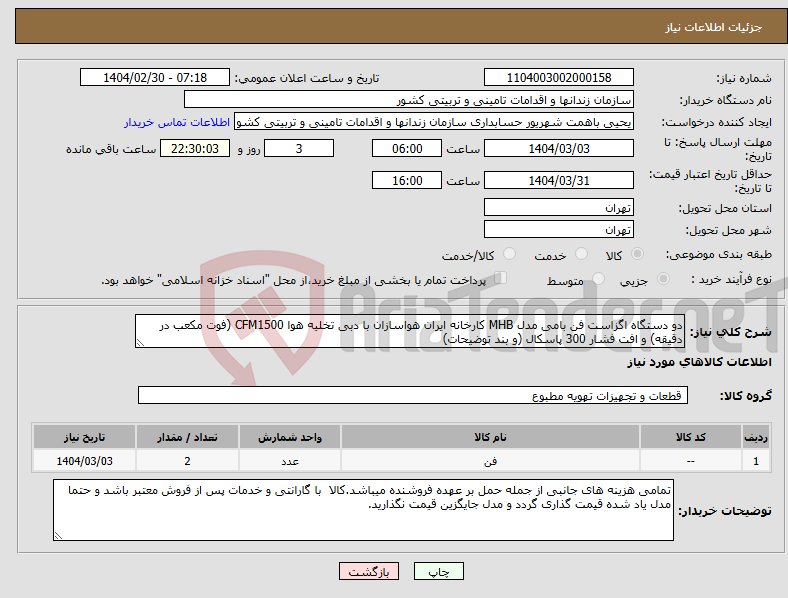Click the buyer organization name field
The height and width of the screenshot is (598, 788).
coord(409,99)
